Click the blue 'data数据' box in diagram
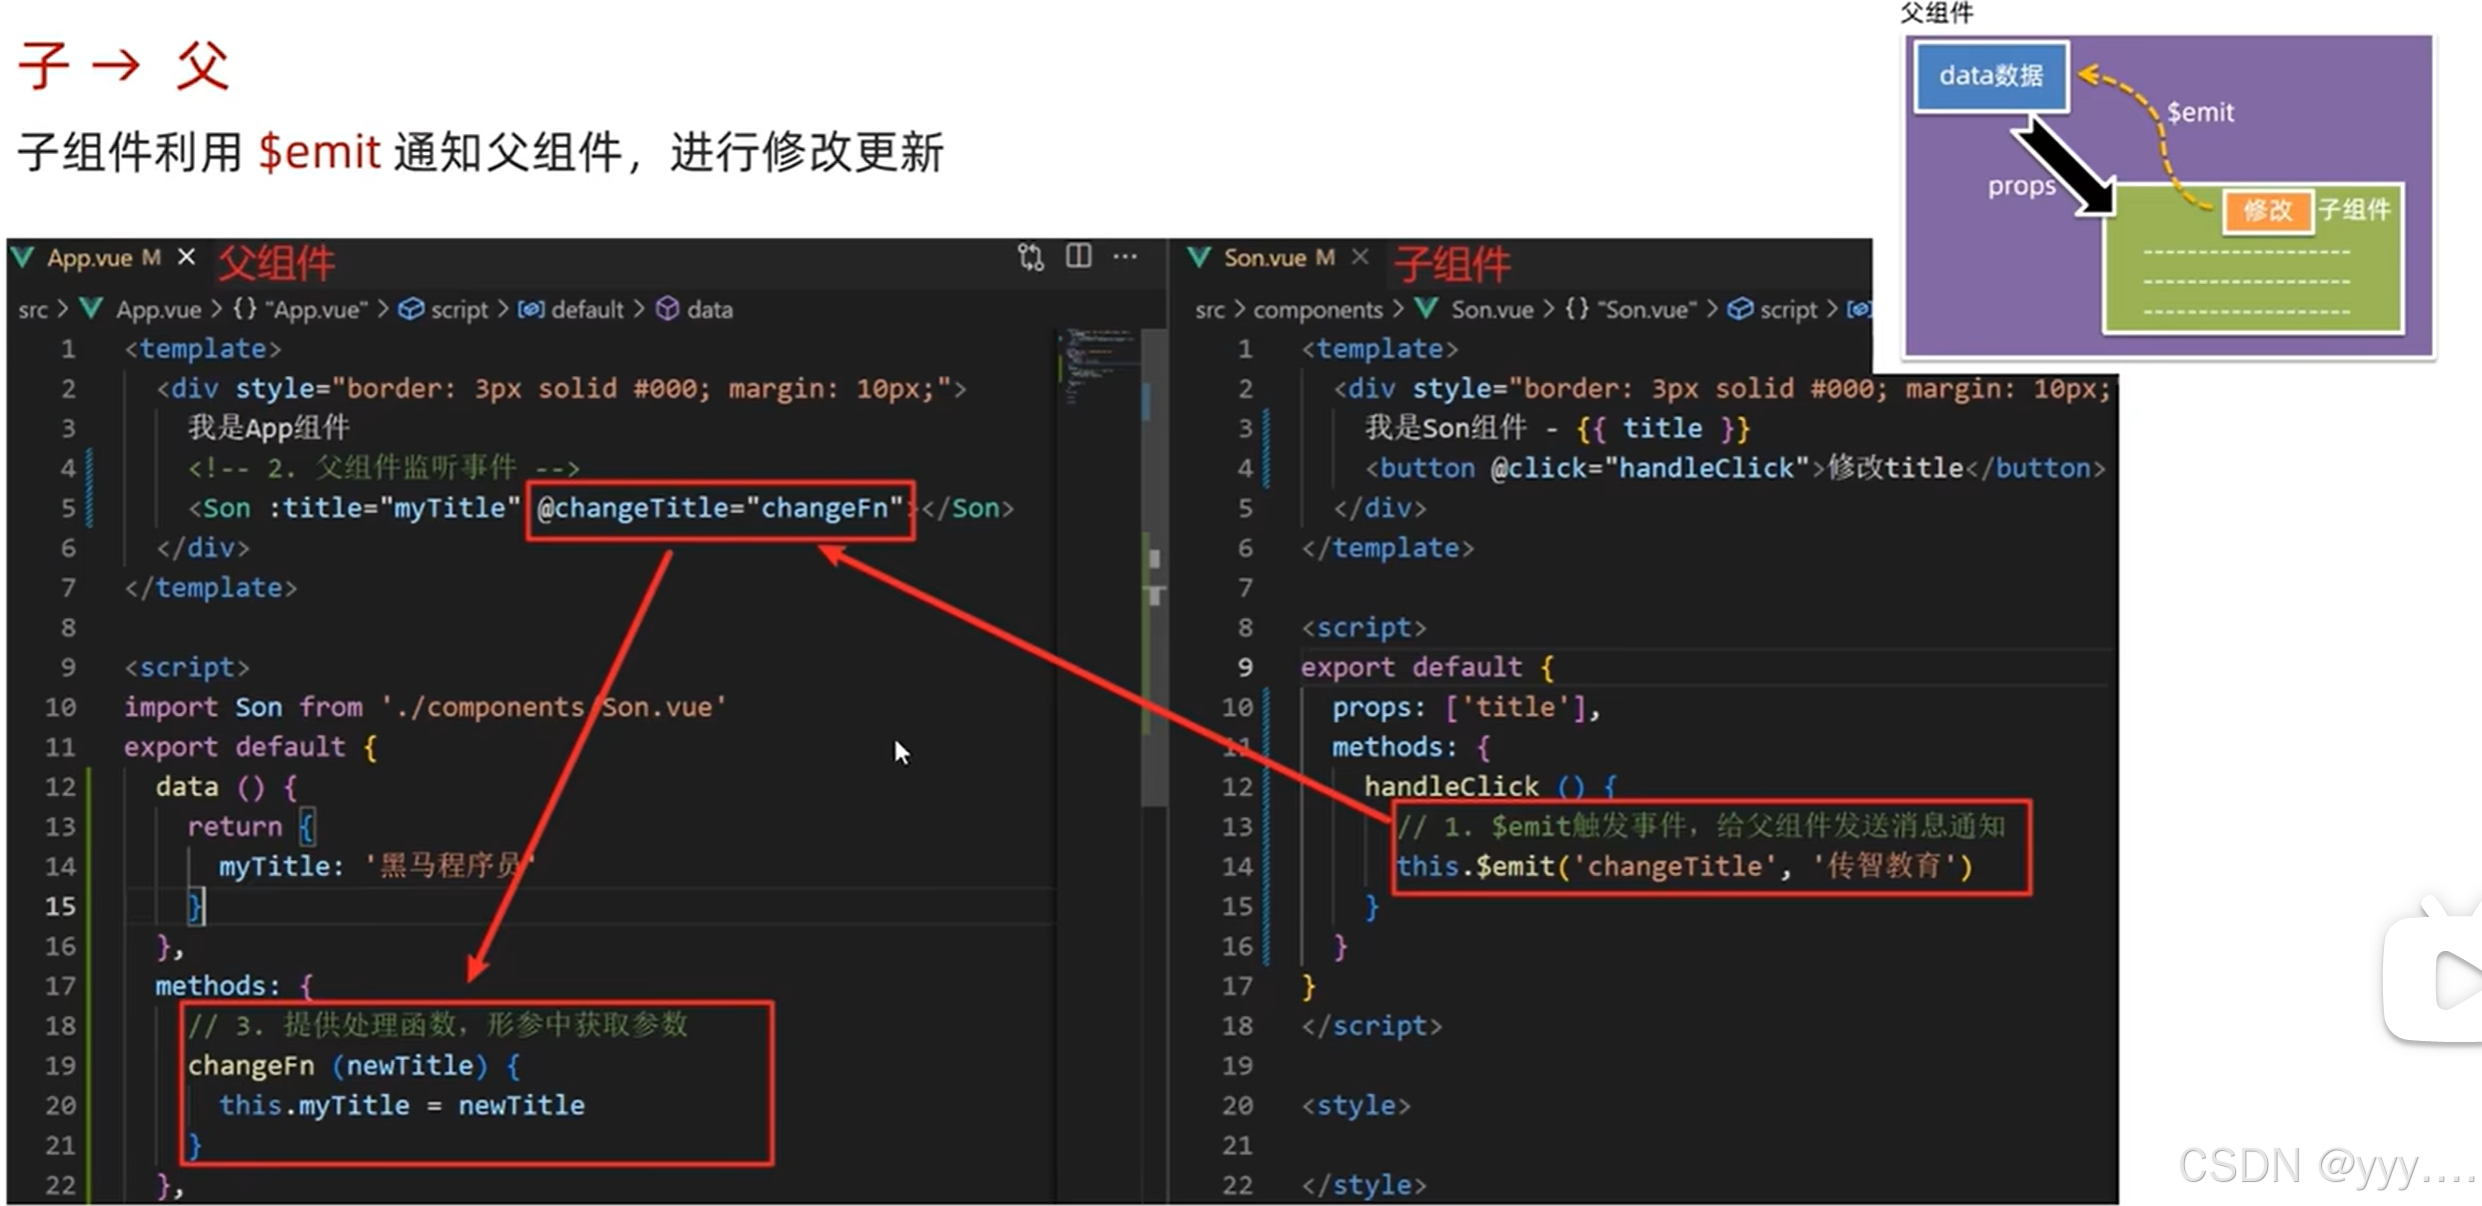The image size is (2482, 1206). [1991, 76]
